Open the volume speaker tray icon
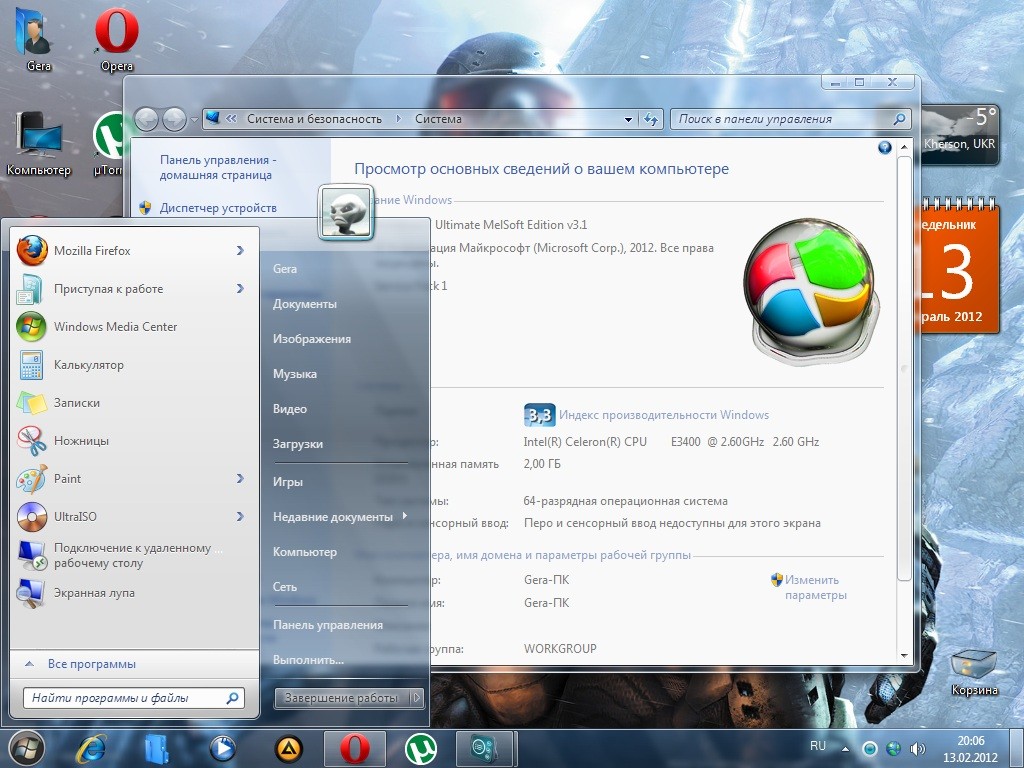The height and width of the screenshot is (768, 1024). pos(918,749)
